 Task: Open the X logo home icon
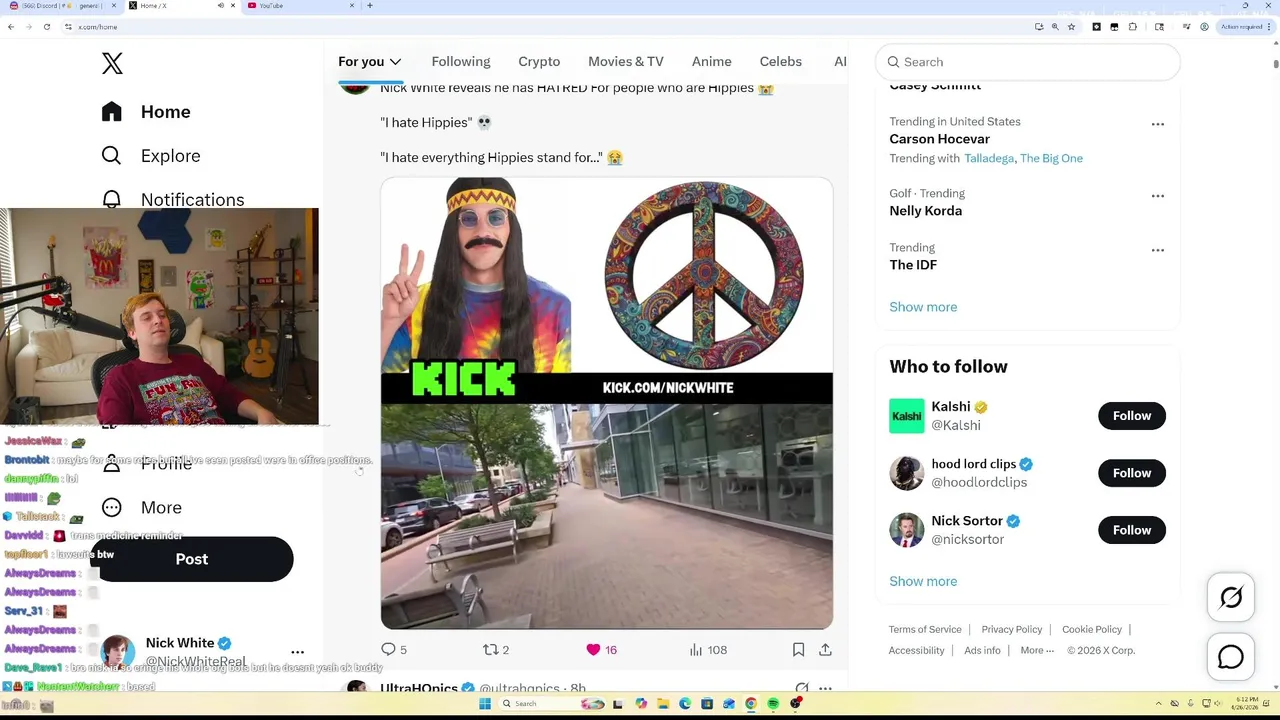coord(112,63)
